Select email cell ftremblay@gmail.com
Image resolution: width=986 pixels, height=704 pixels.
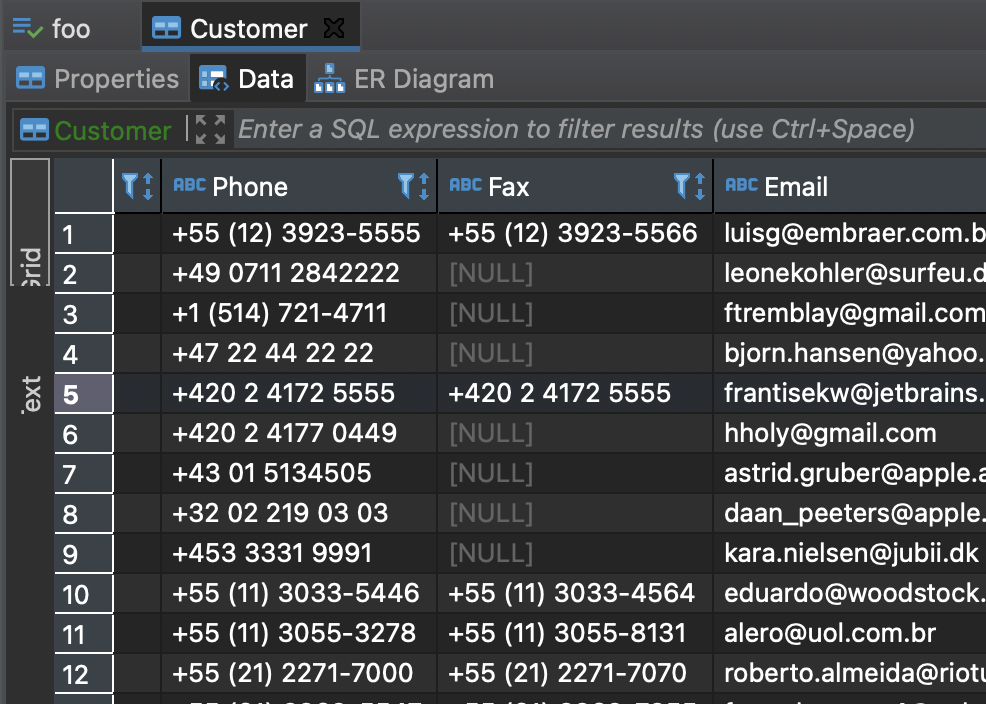click(x=850, y=314)
